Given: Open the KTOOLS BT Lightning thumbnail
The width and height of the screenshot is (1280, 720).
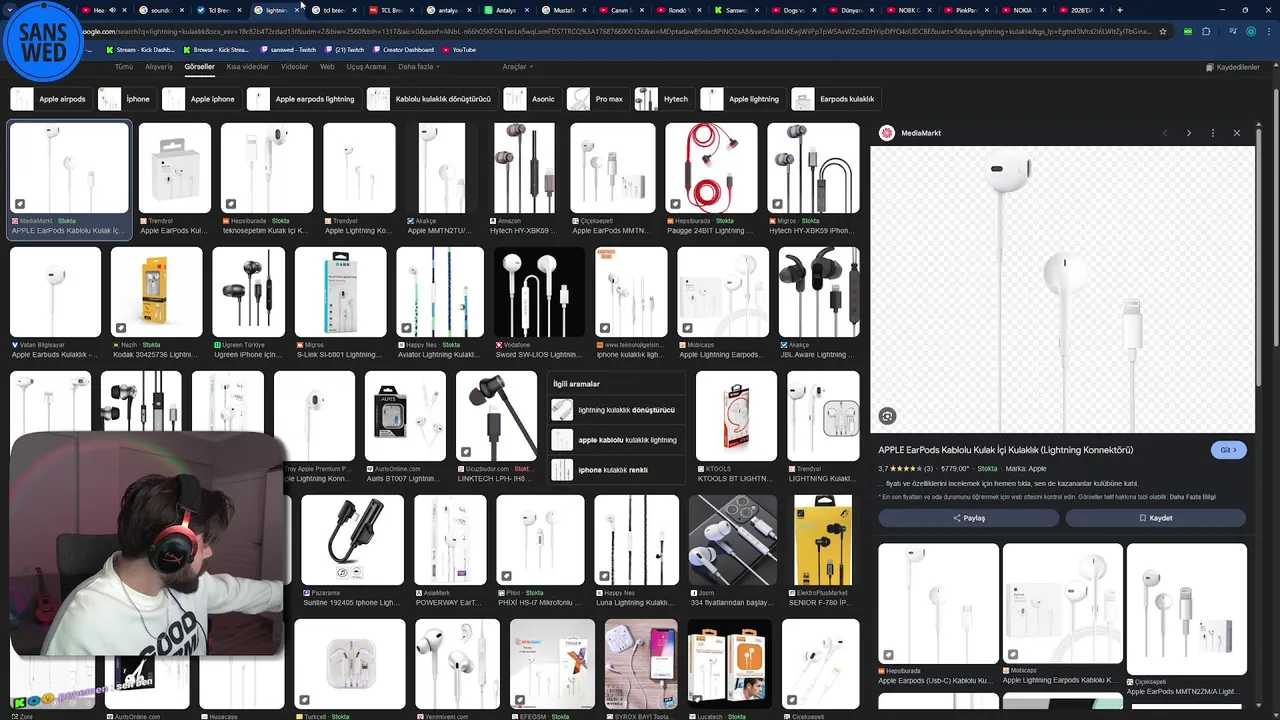Looking at the screenshot, I should point(736,416).
